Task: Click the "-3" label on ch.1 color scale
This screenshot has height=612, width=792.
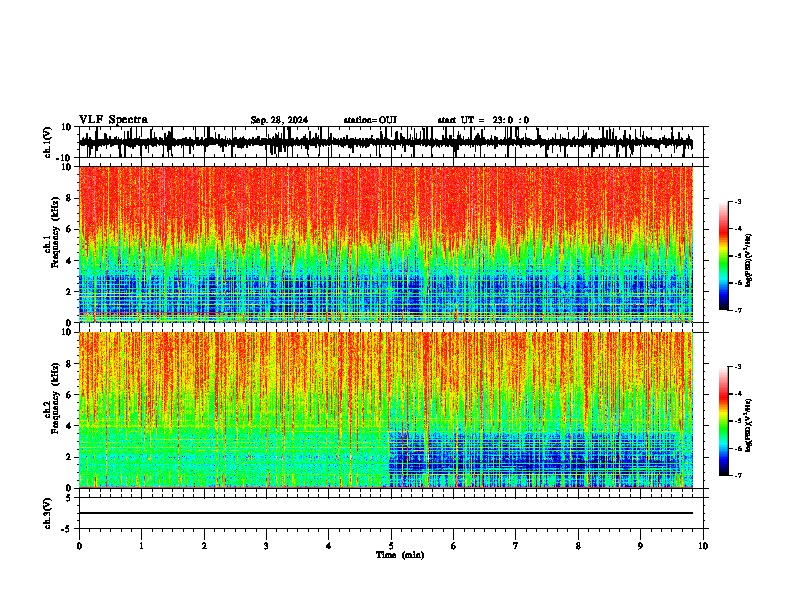Action: pyautogui.click(x=738, y=201)
